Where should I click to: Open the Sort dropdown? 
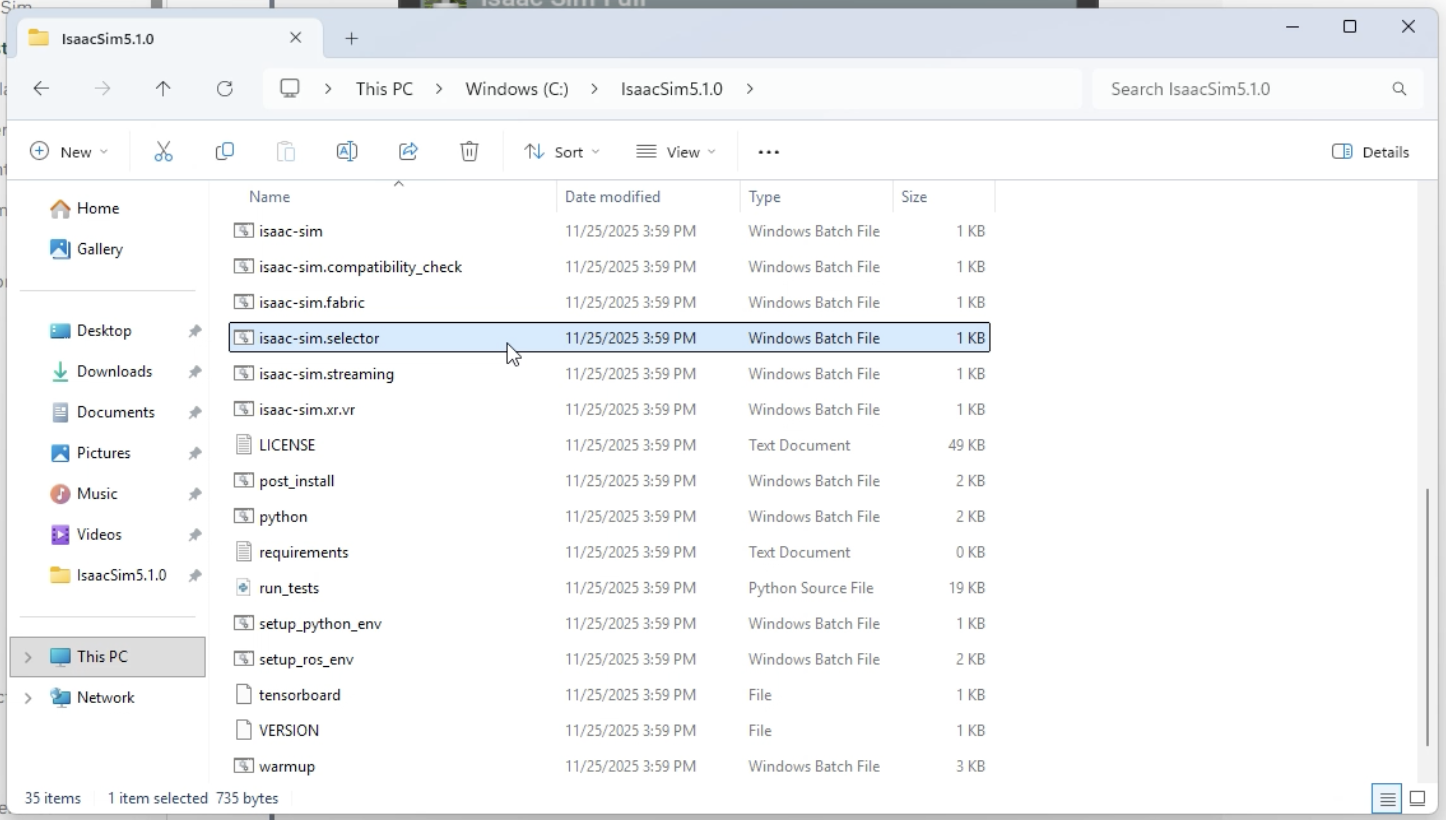point(561,151)
